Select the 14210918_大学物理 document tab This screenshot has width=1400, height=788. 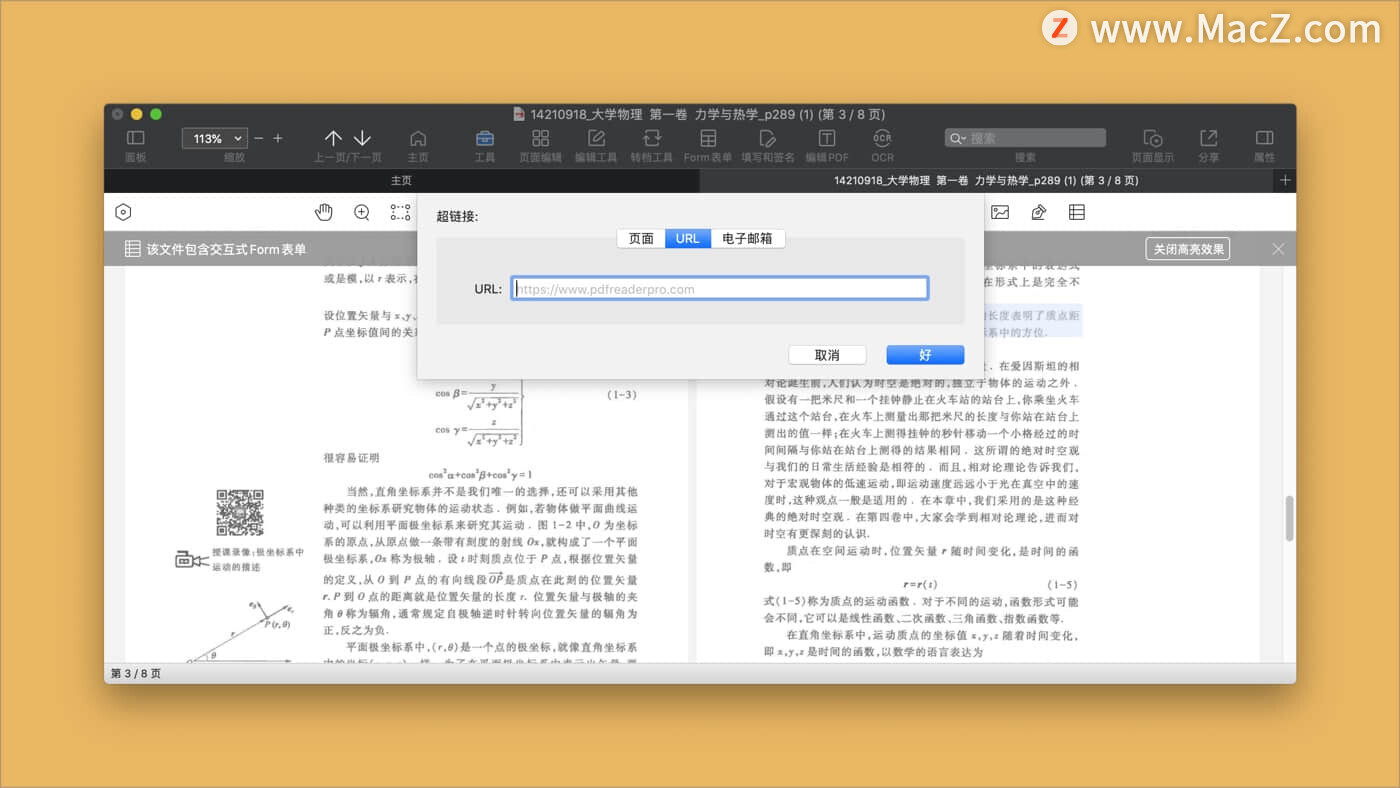pos(986,181)
